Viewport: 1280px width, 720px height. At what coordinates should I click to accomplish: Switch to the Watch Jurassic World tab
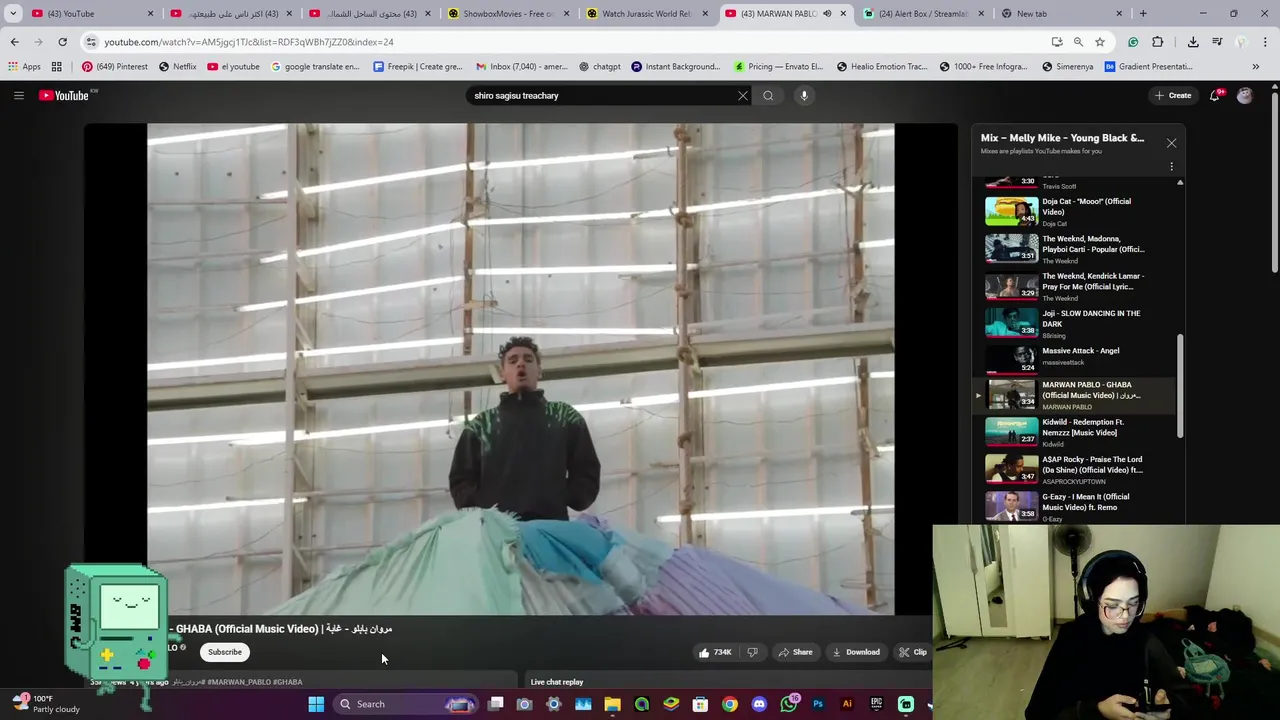click(x=646, y=14)
